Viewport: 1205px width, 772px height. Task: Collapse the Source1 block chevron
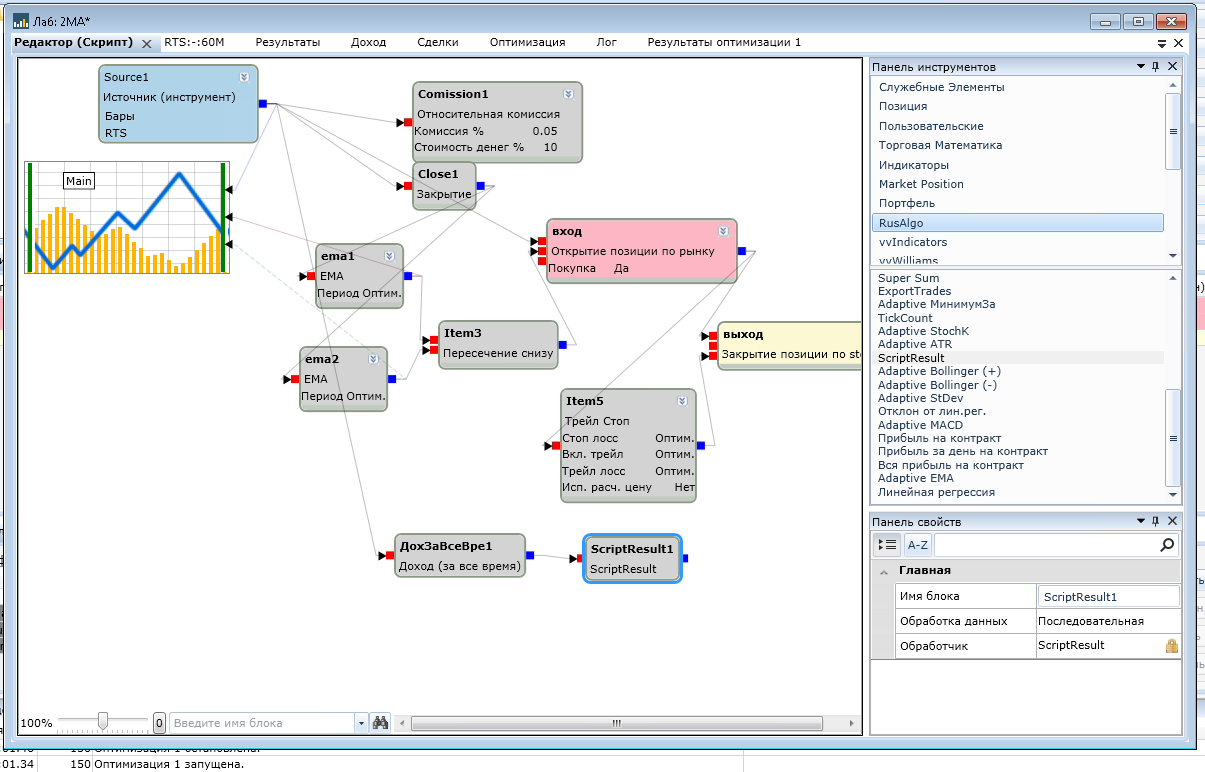point(244,77)
